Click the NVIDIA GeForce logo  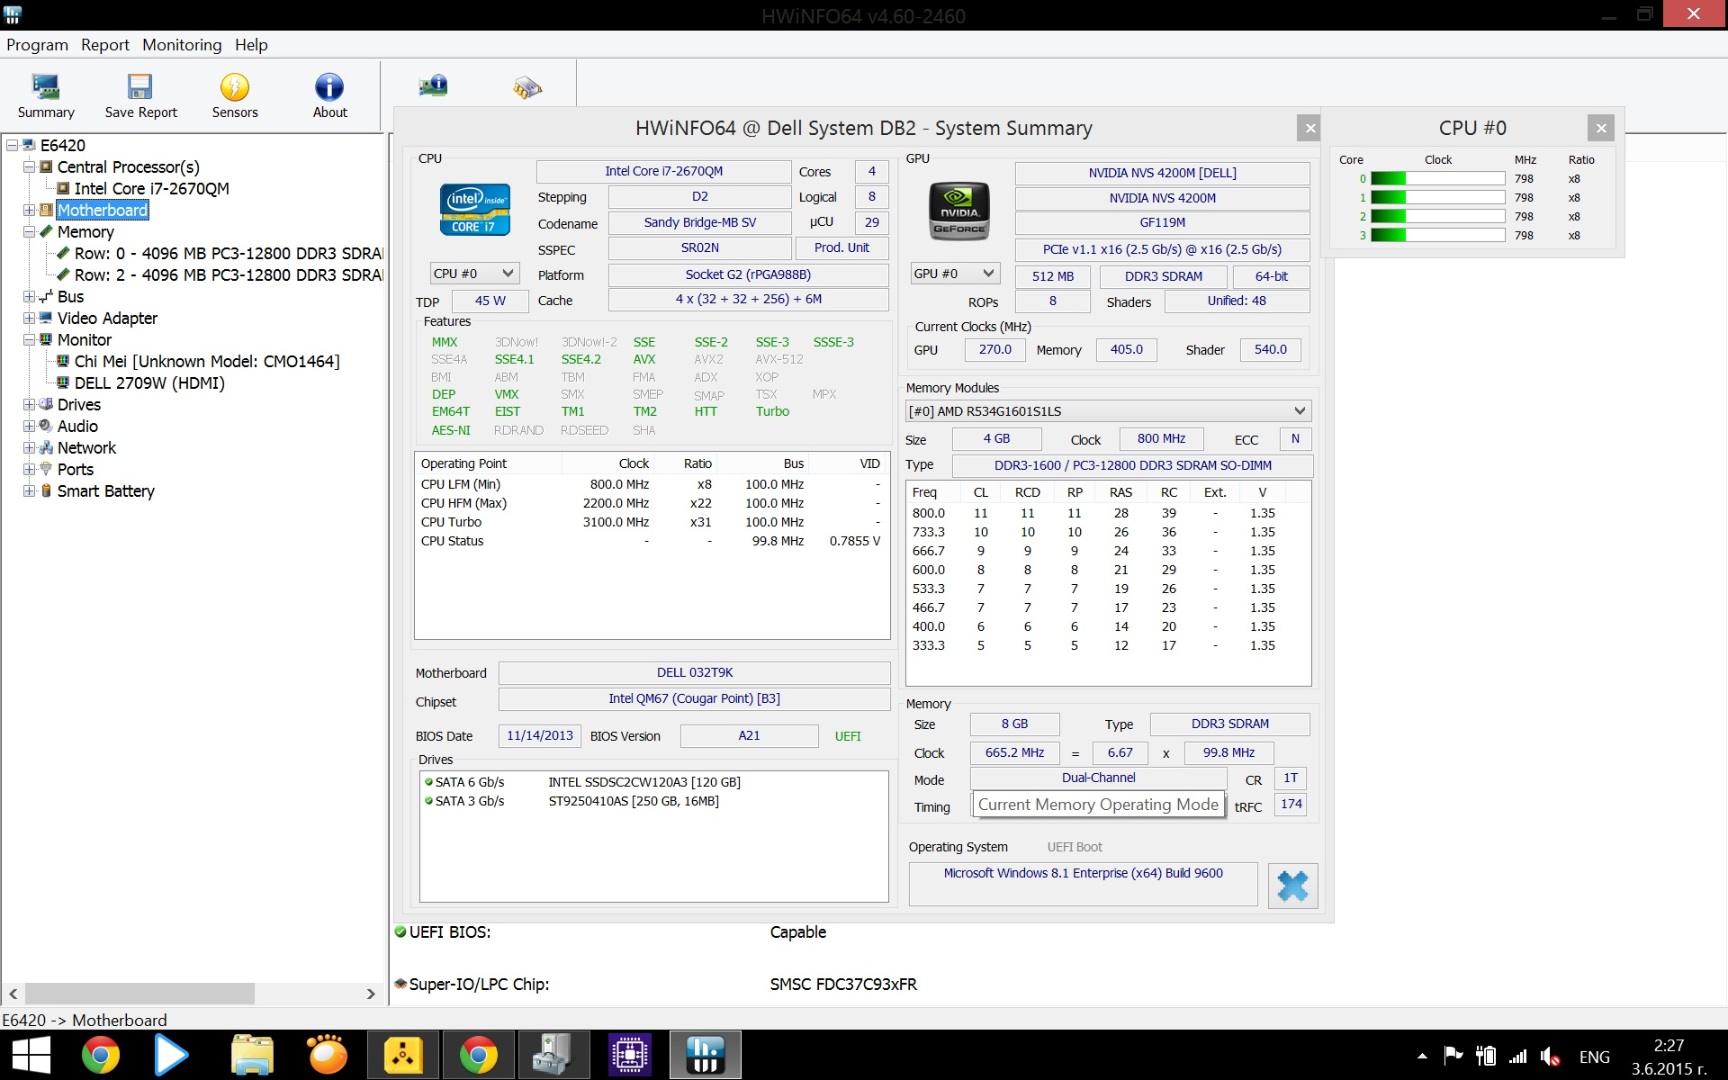[x=960, y=210]
